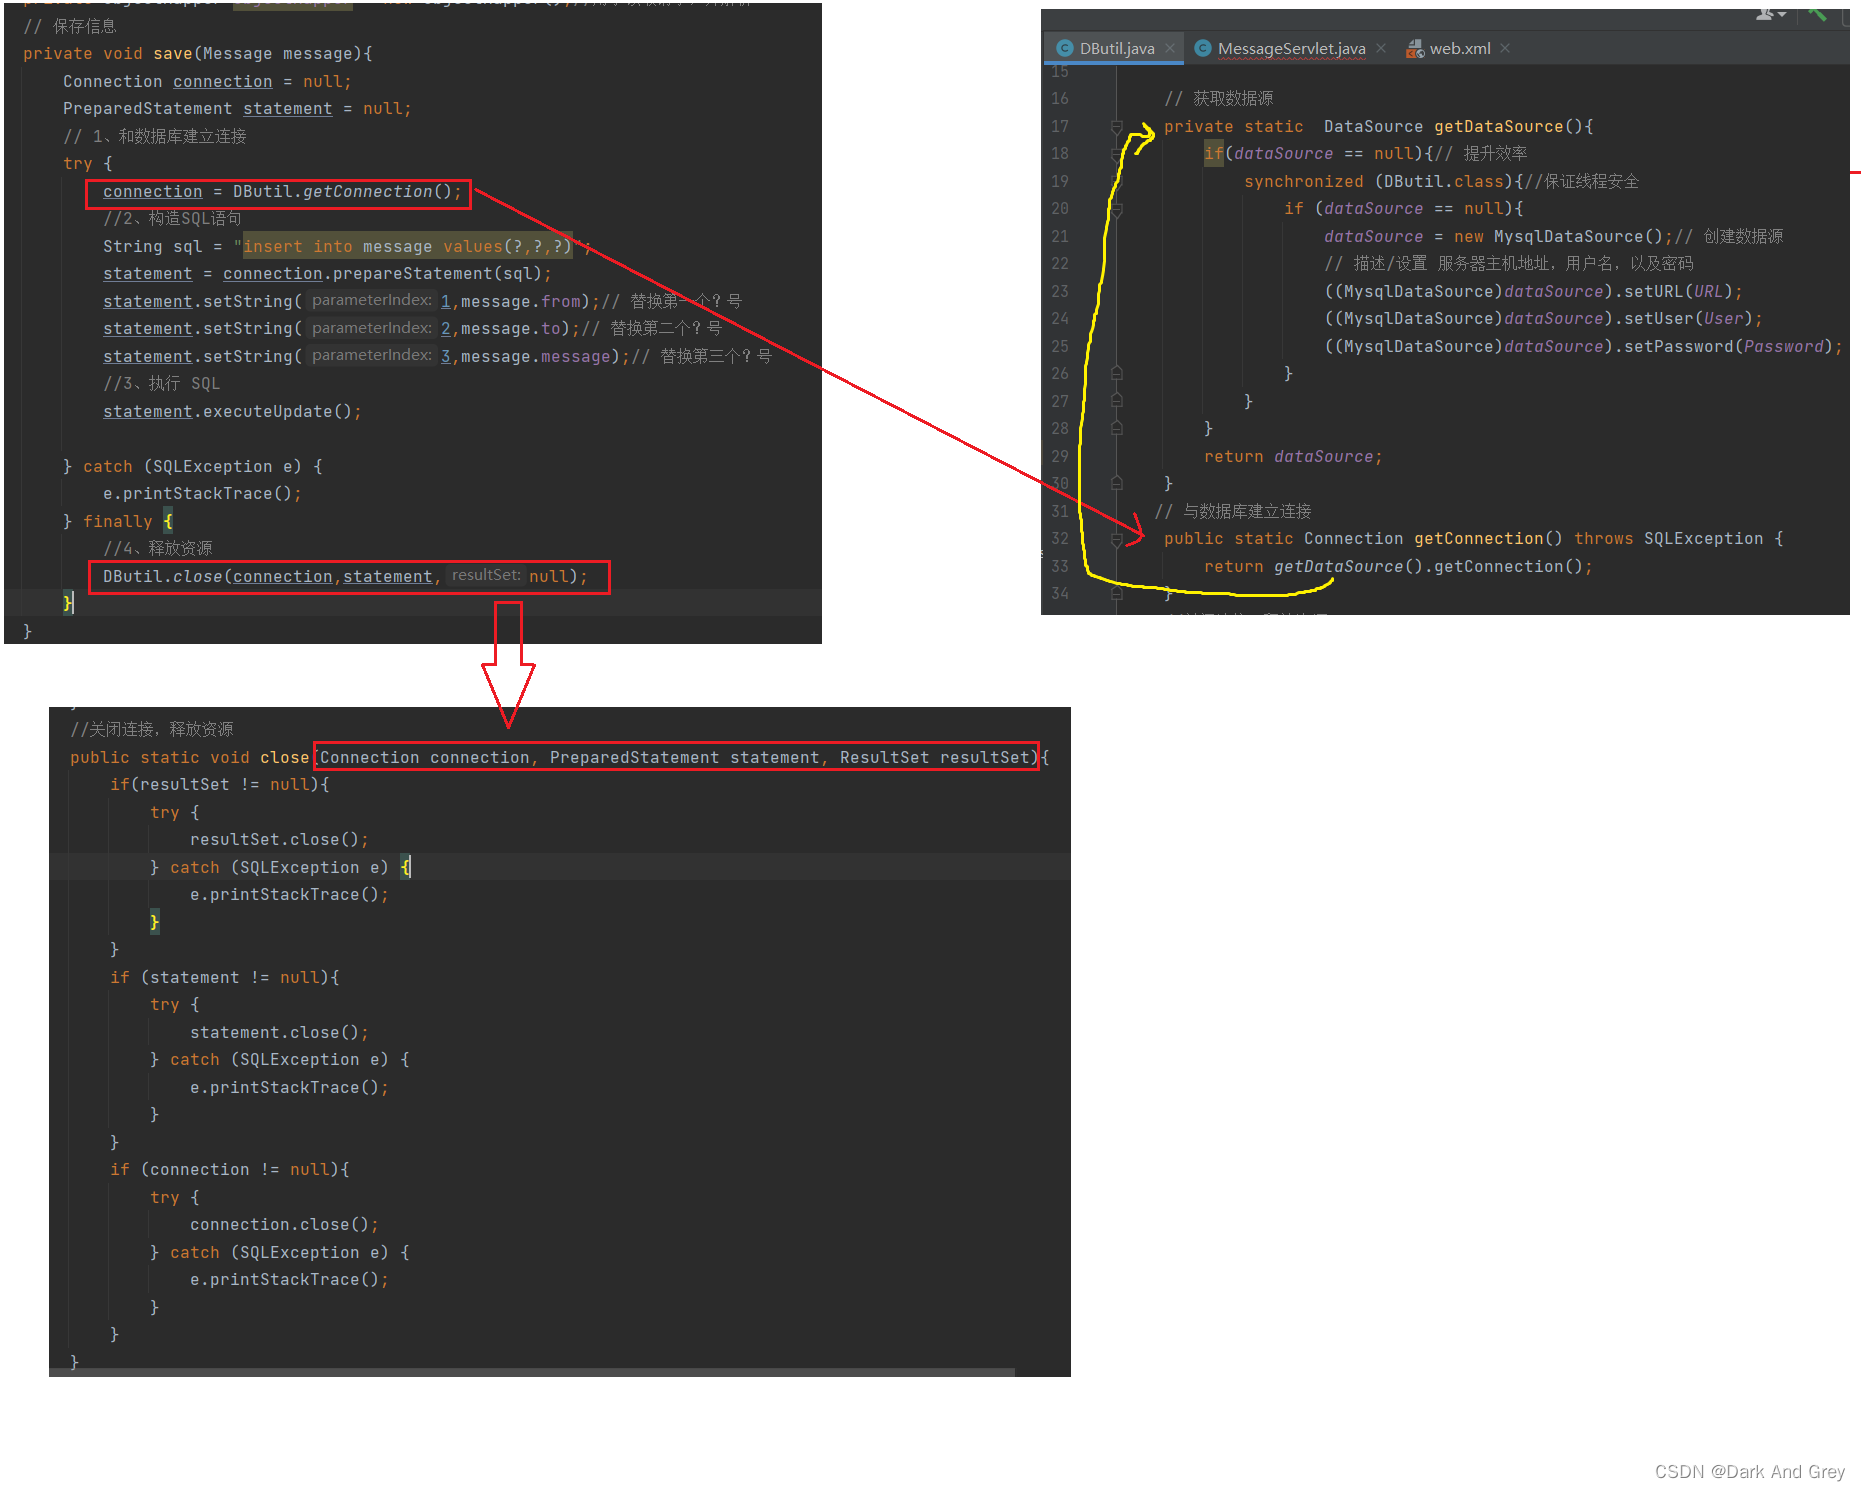The width and height of the screenshot is (1861, 1491).
Task: Click the 'save' method name in its declaration
Action: pos(173,53)
